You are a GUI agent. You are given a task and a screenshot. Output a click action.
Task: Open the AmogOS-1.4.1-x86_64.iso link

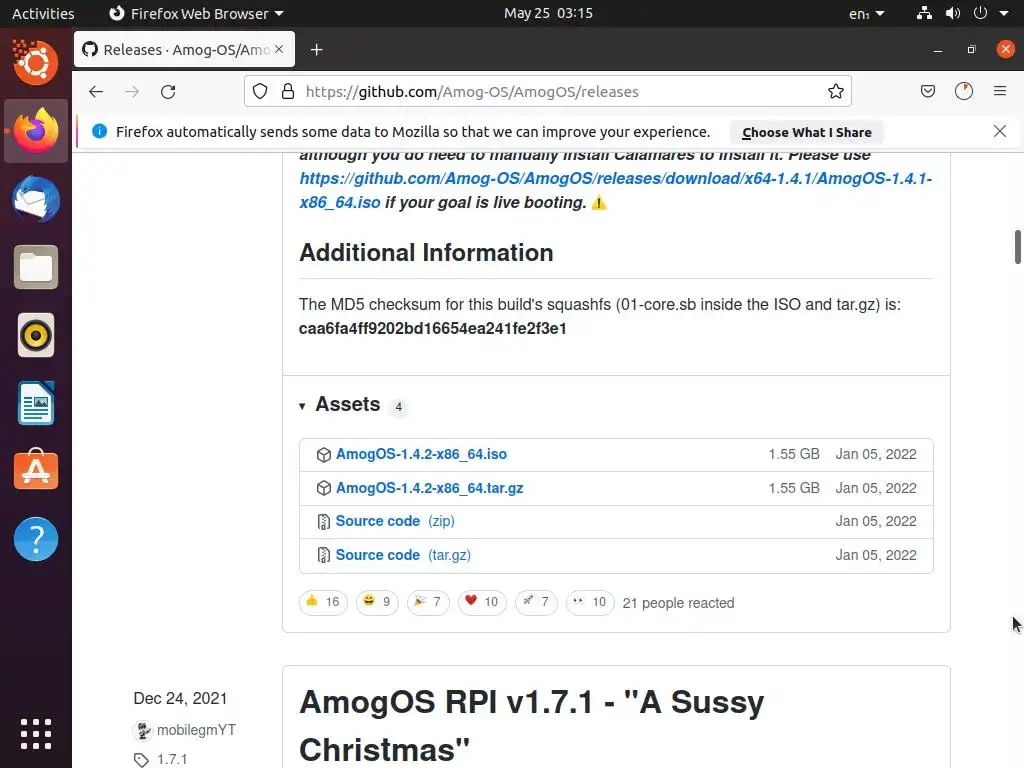coord(615,191)
